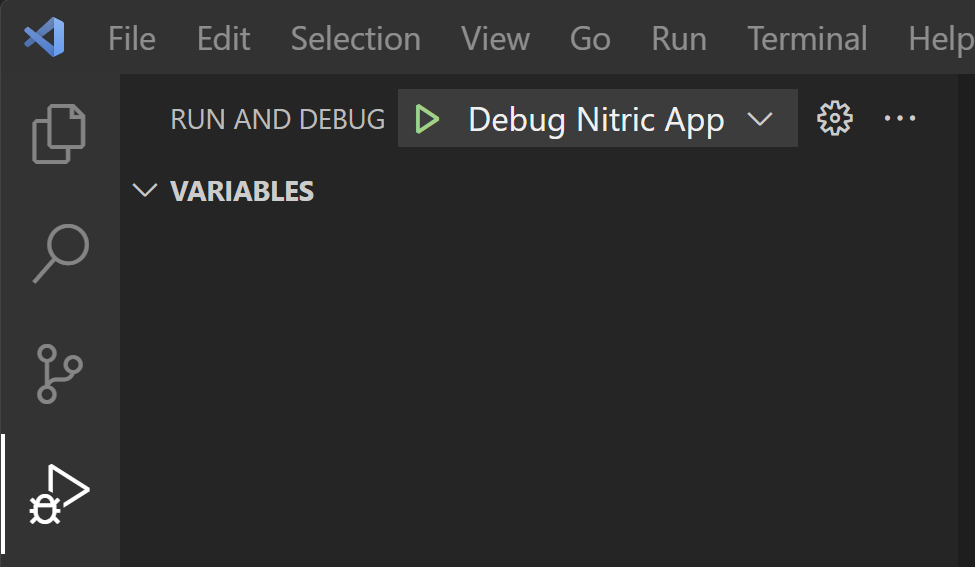Open the Help menu

(939, 39)
